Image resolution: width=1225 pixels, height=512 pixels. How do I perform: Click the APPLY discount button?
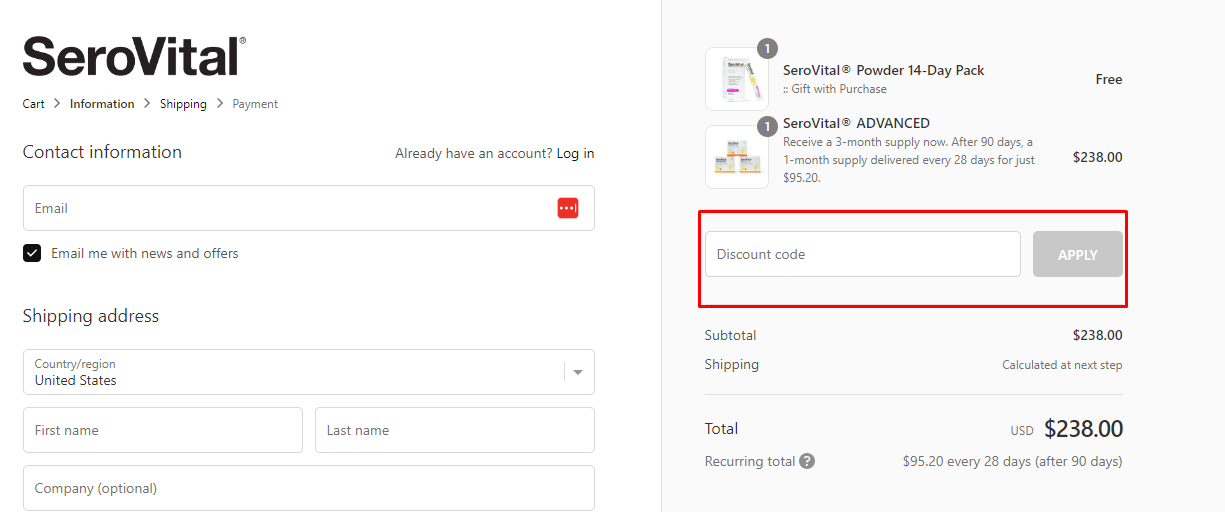tap(1078, 254)
